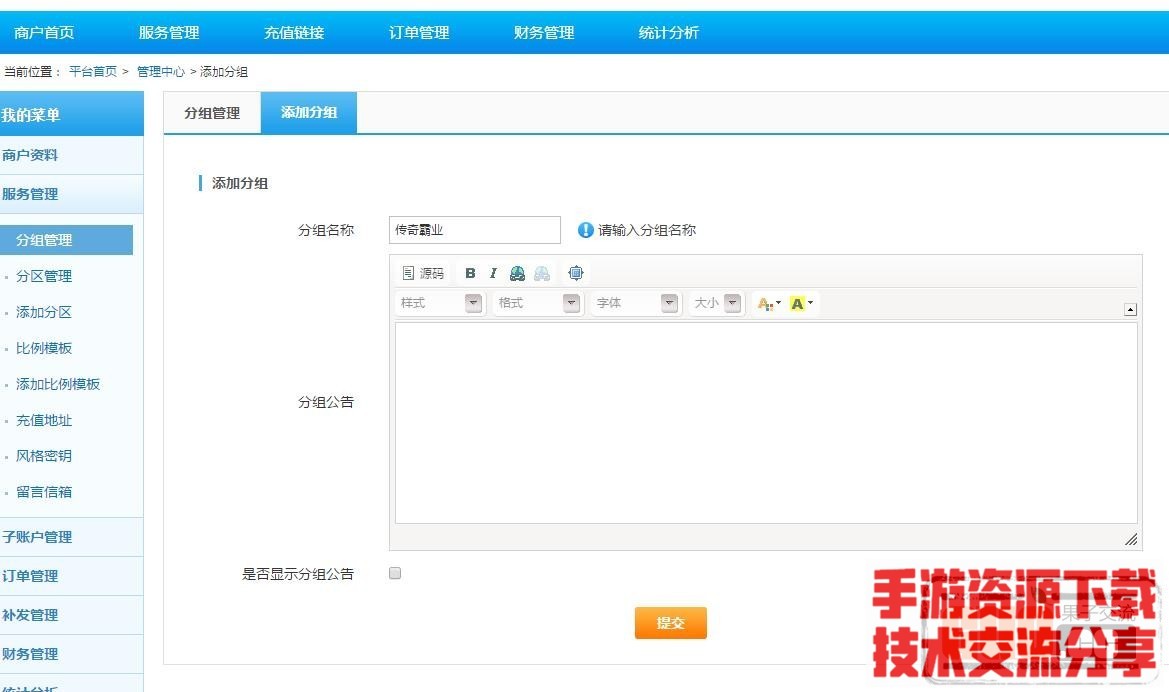Click the remove link icon
Screen dimensions: 1169x692
(541, 273)
